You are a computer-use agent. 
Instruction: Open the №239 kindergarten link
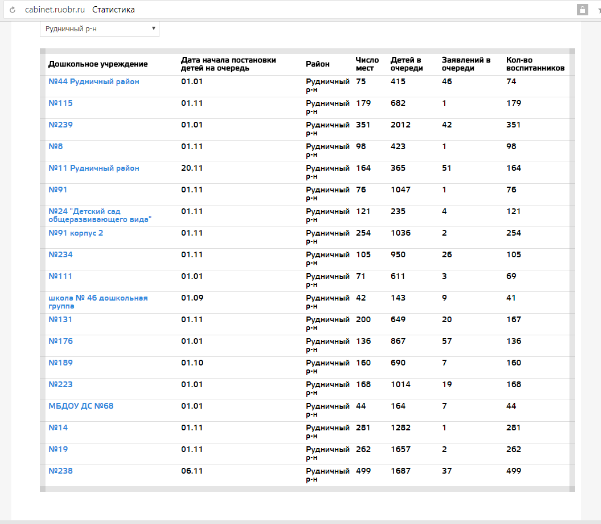tap(60, 125)
